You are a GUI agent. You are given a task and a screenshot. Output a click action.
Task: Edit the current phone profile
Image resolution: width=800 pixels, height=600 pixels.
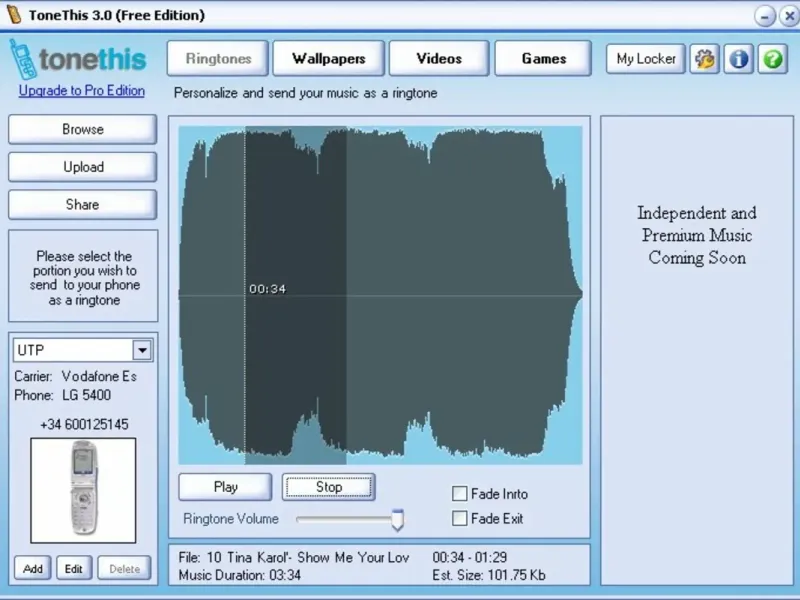coord(73,568)
